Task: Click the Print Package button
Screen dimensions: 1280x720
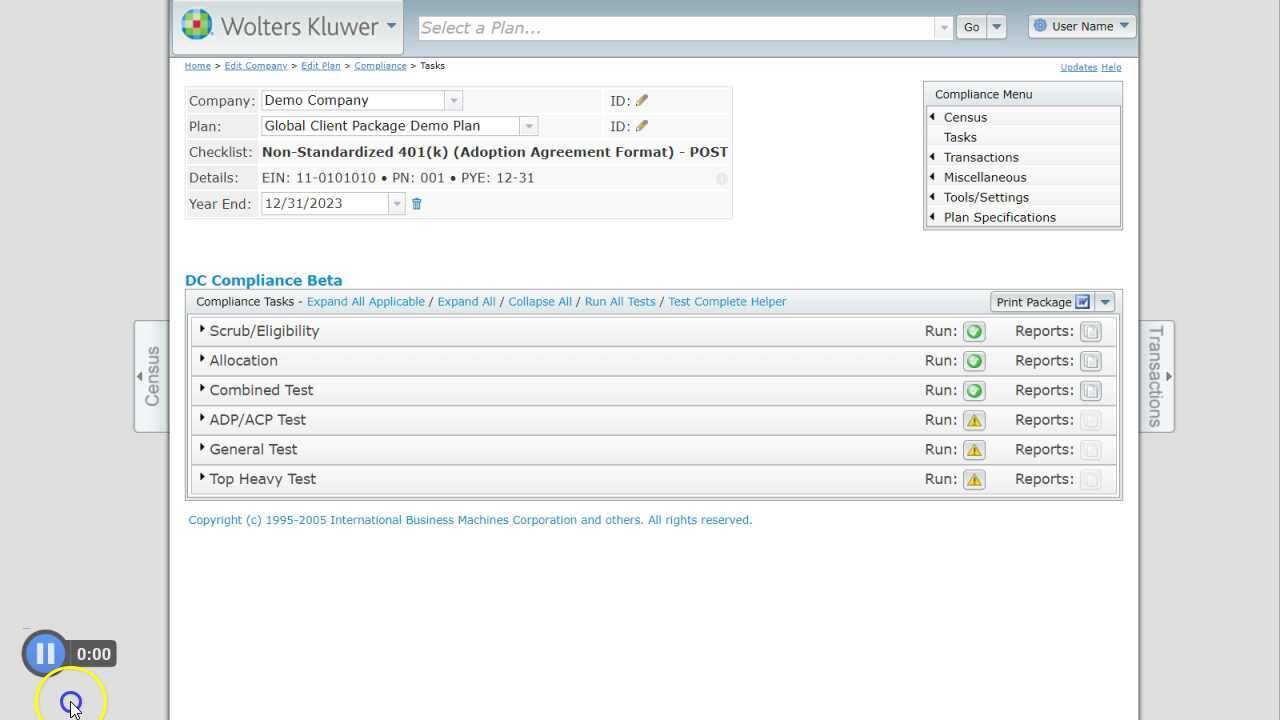Action: point(1043,302)
